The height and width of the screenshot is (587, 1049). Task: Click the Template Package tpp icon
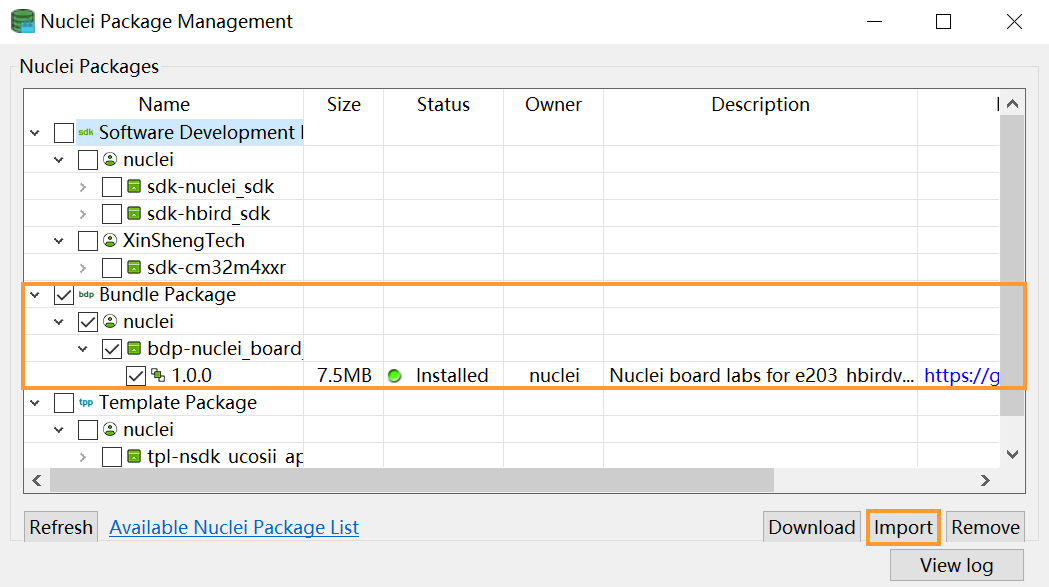[86, 403]
